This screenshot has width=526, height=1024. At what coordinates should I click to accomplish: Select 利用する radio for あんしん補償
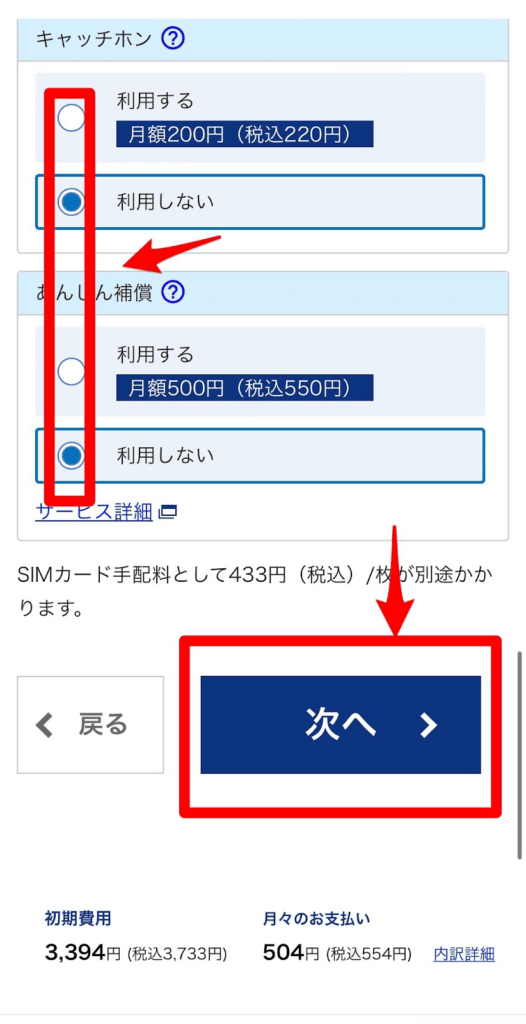pyautogui.click(x=71, y=372)
